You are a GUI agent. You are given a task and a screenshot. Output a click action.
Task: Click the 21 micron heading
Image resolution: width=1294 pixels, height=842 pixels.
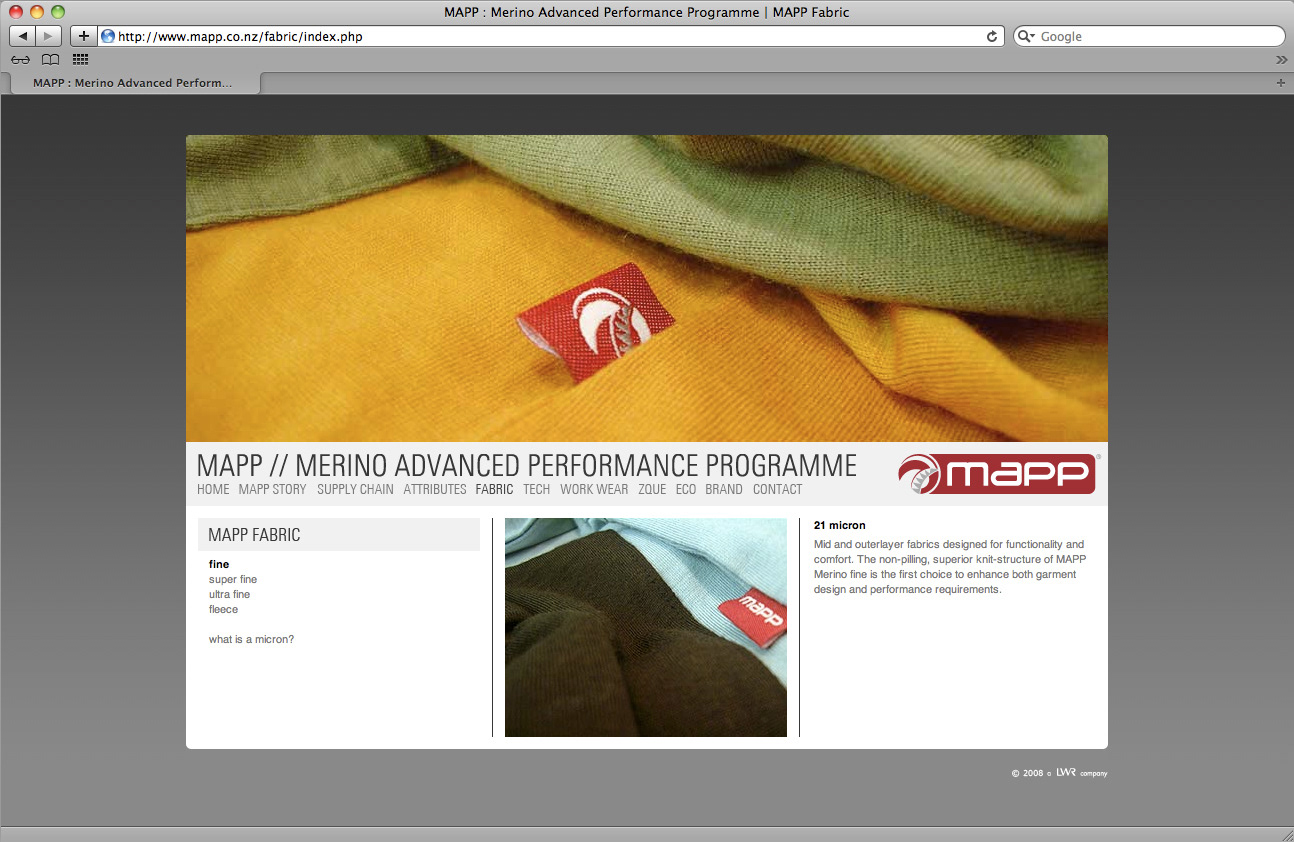(x=839, y=525)
